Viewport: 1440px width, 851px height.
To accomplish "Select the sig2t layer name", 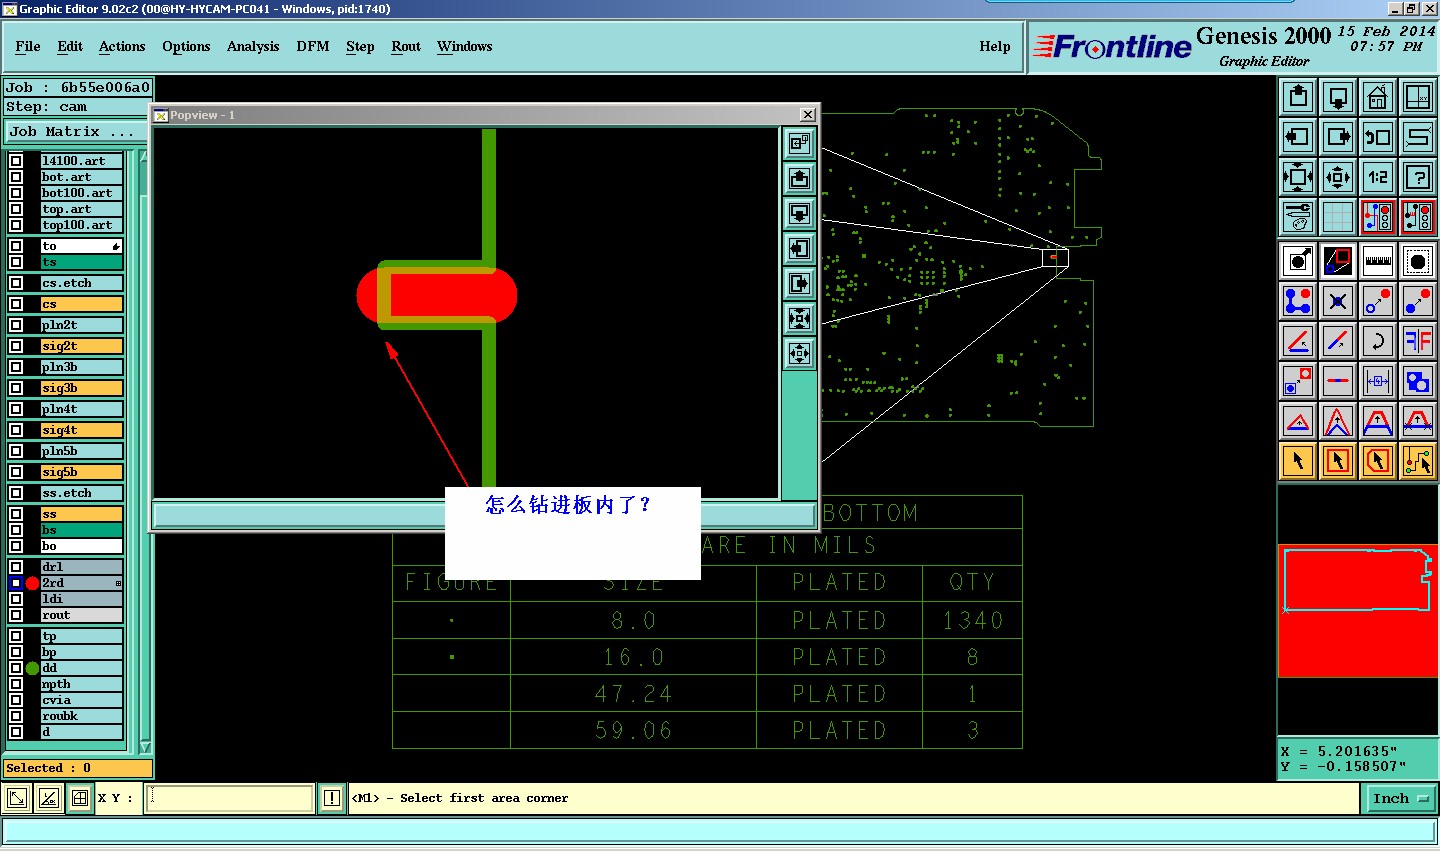I will point(81,346).
